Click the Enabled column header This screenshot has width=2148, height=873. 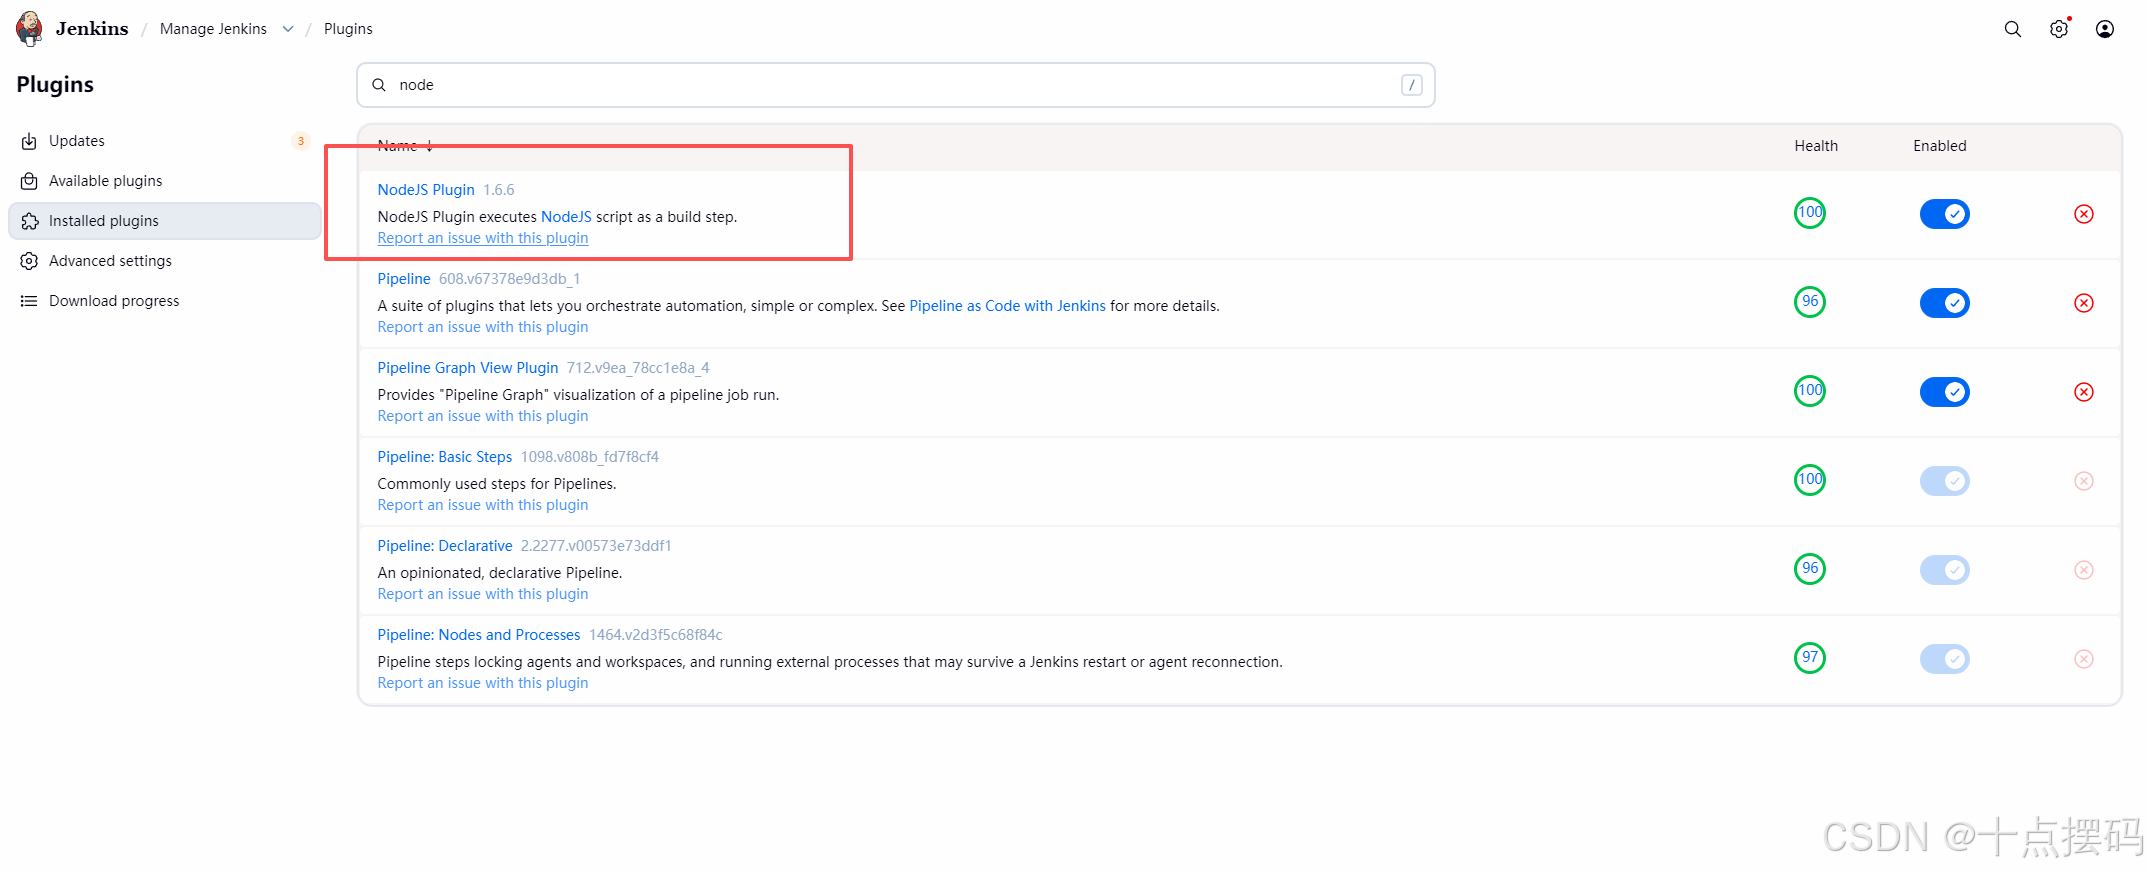click(1940, 146)
